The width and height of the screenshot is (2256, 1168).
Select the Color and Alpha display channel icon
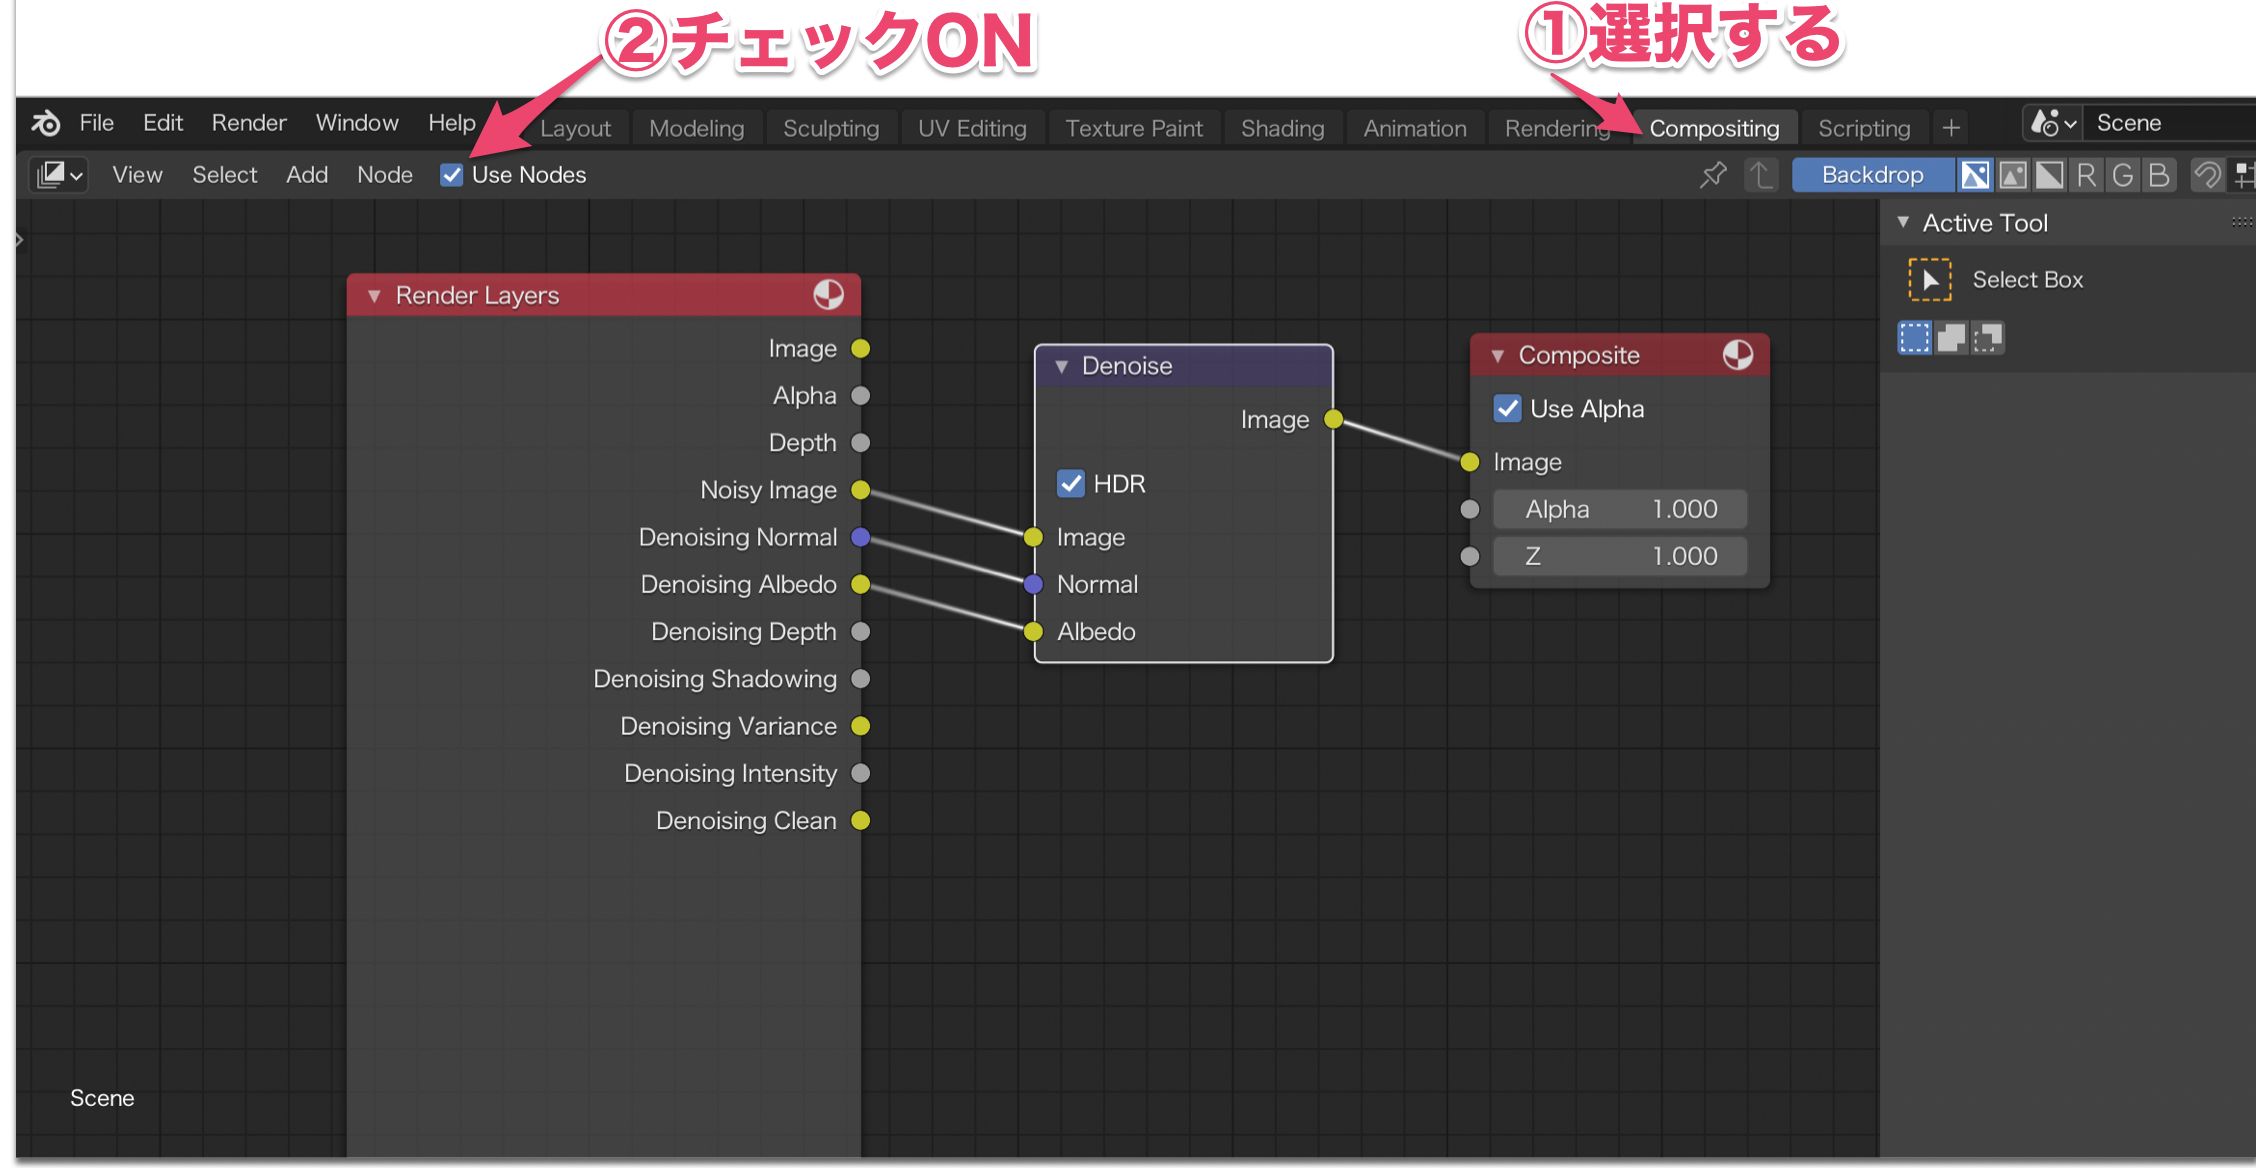pyautogui.click(x=1975, y=175)
